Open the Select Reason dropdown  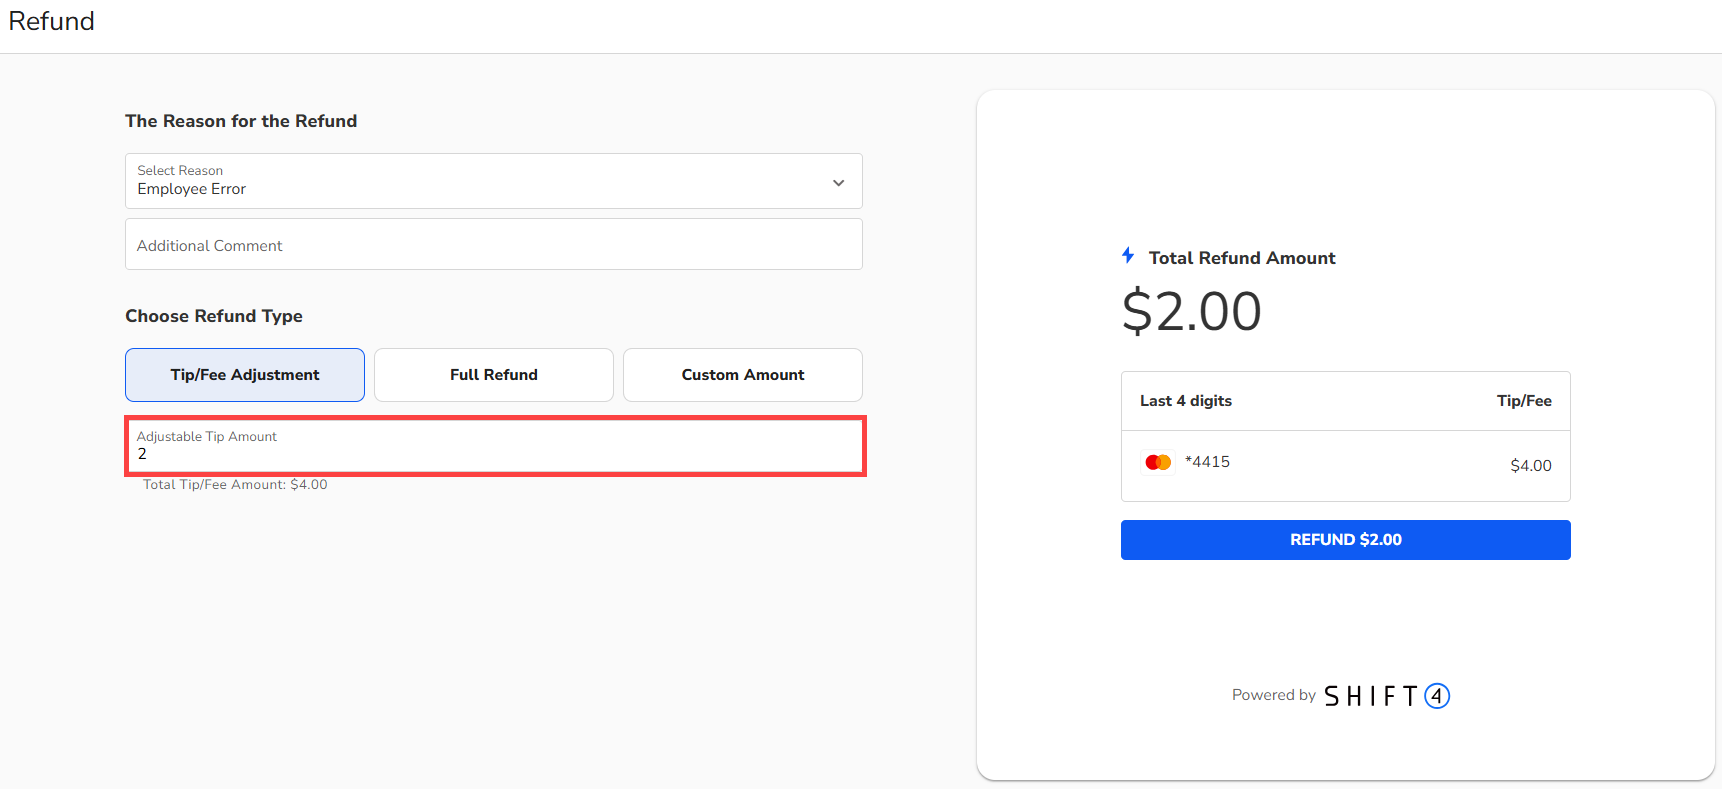[493, 181]
